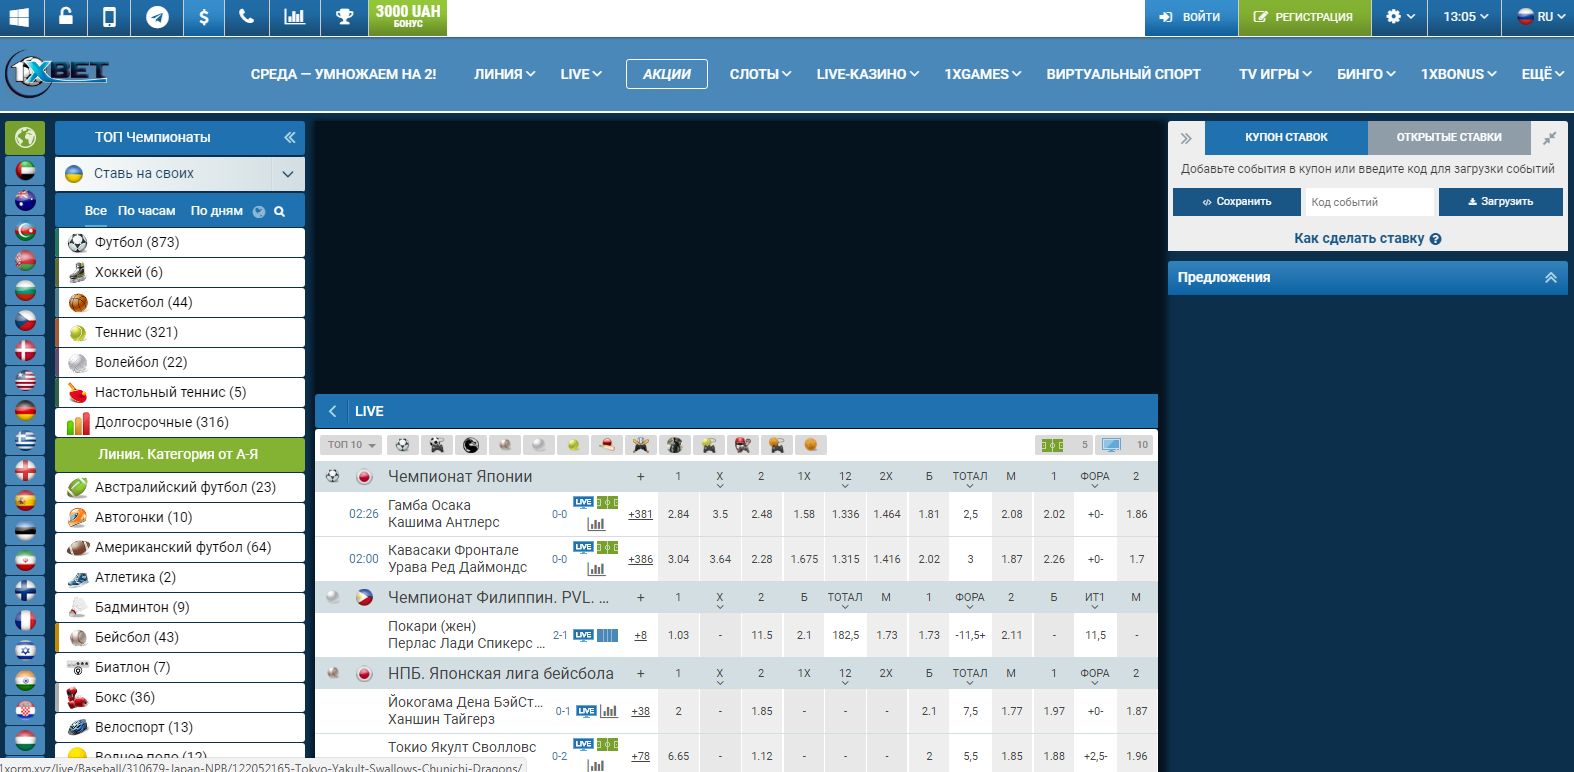This screenshot has height=772, width=1574.
Task: Open the lock icon in top bar
Action: [x=65, y=17]
